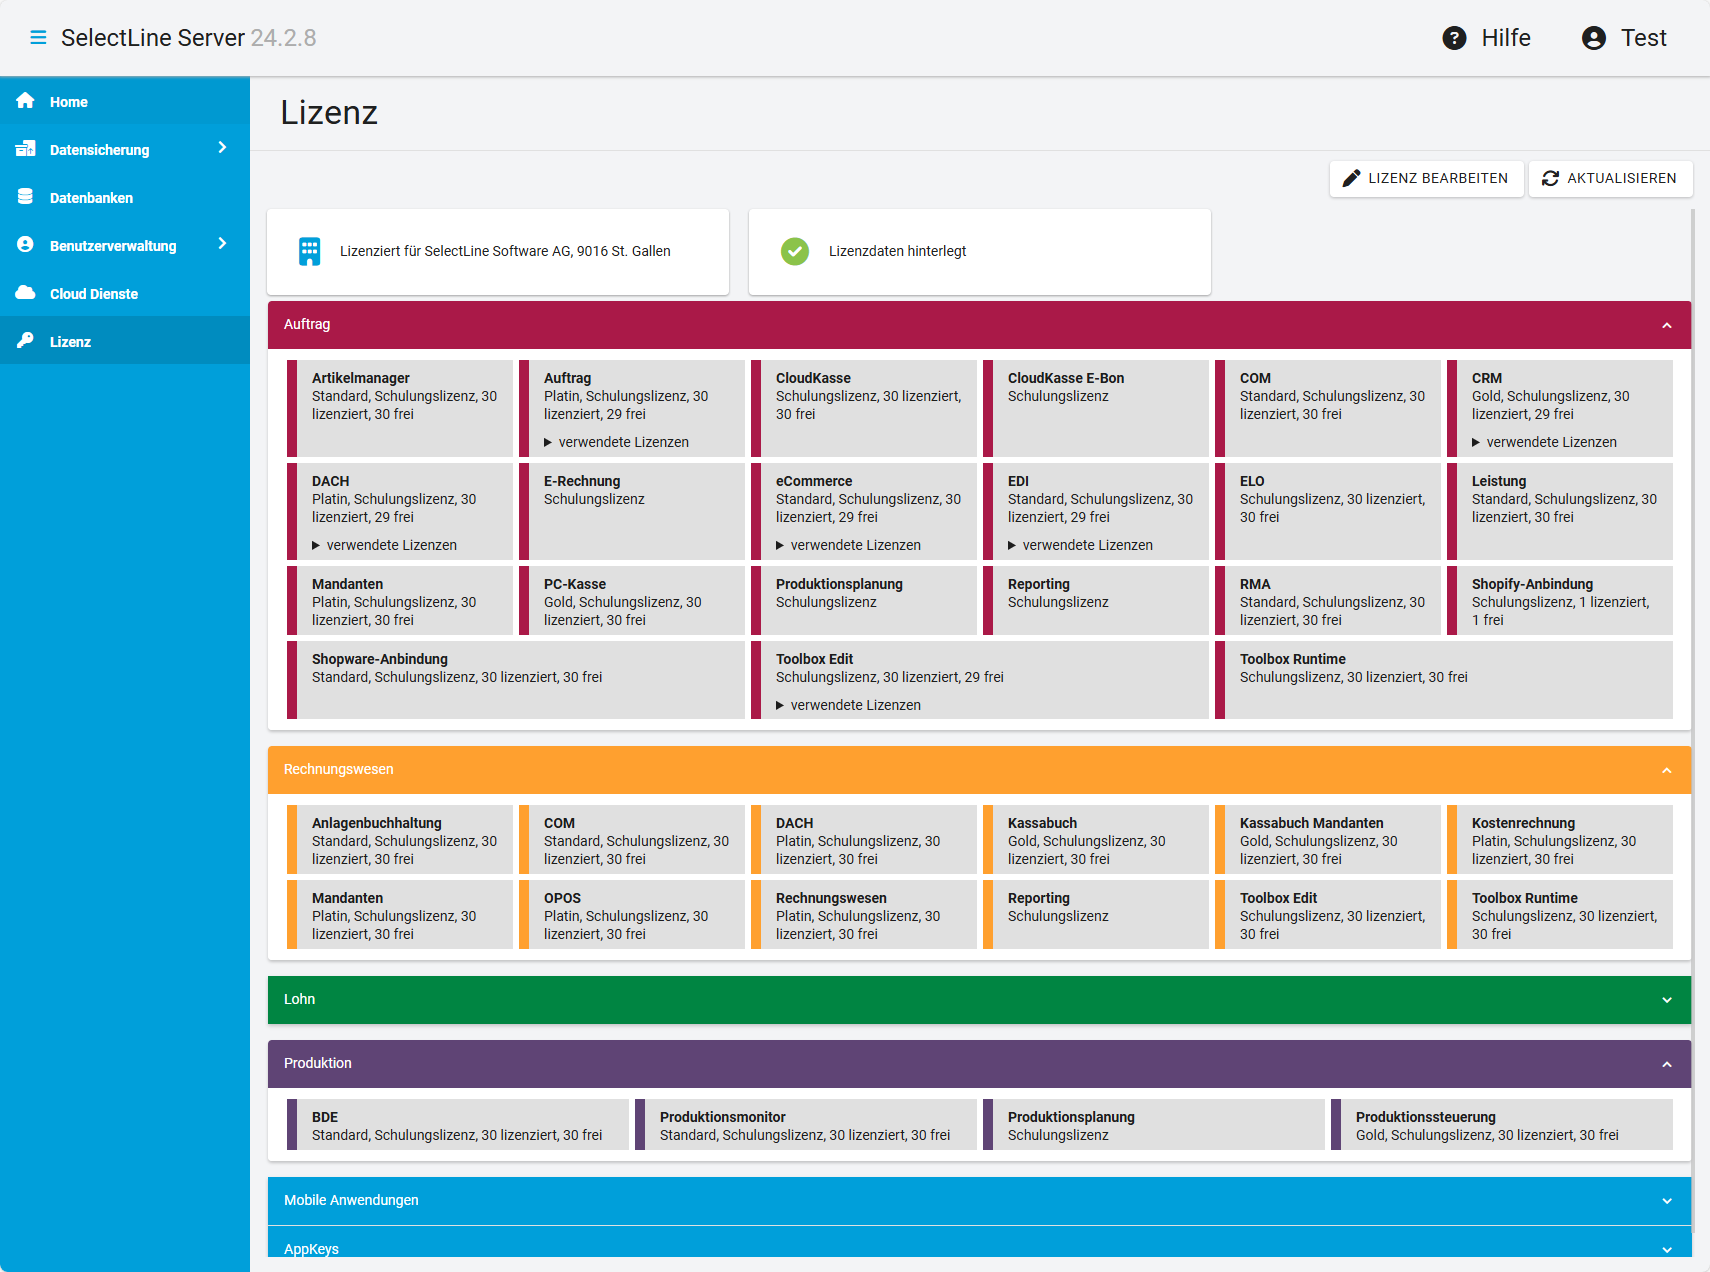Click the AKTUALISIEREN button
1710x1272 pixels.
pos(1610,178)
